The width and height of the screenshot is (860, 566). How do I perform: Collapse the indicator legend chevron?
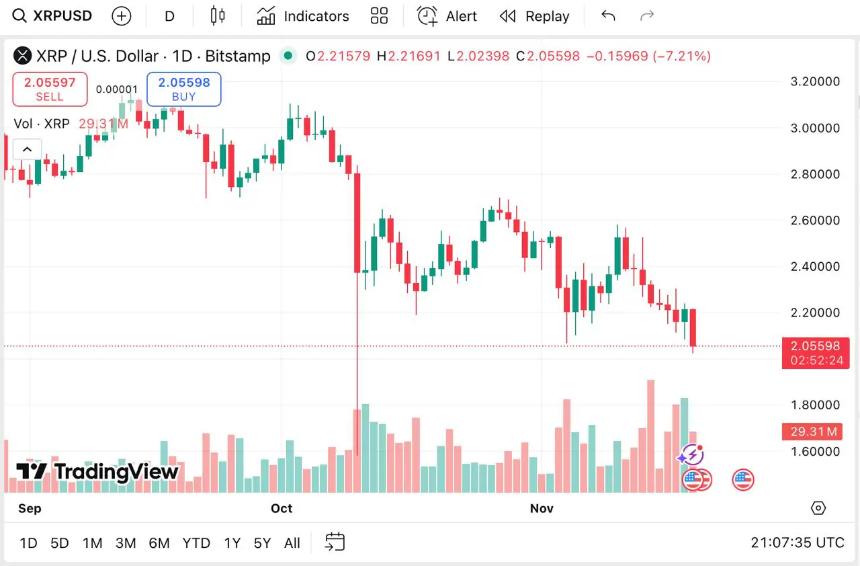(27, 150)
